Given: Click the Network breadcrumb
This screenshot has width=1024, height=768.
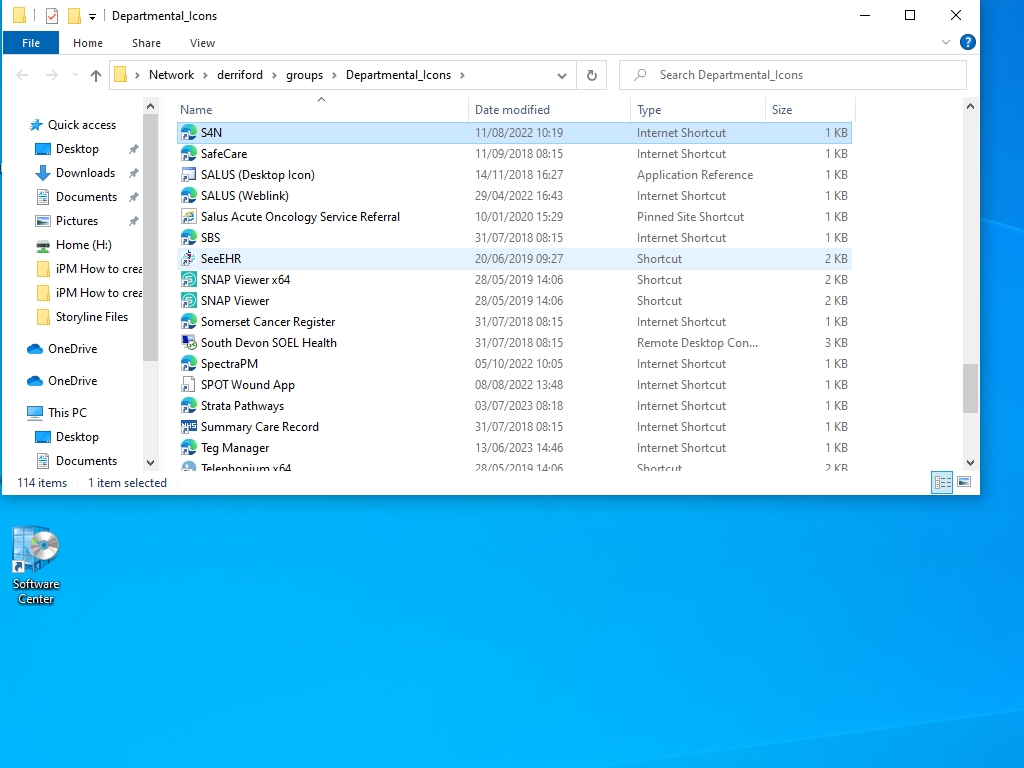Looking at the screenshot, I should [x=171, y=75].
